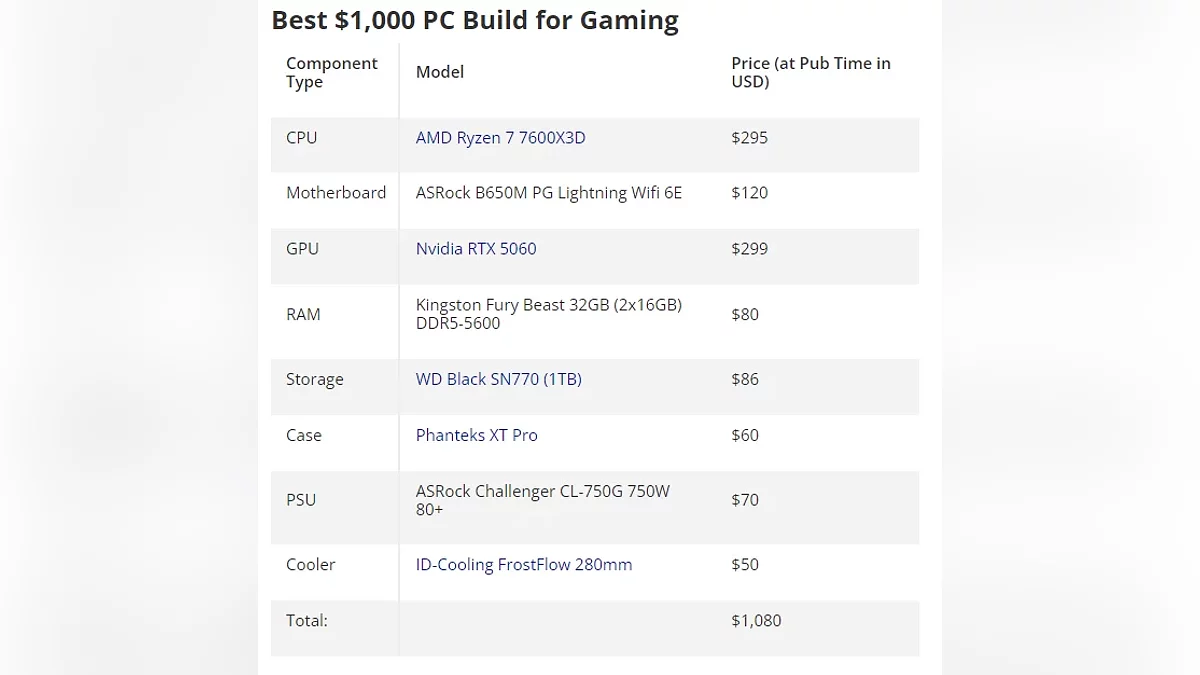Screen dimensions: 1200x675
Task: Click the Cooler row label
Action: click(x=310, y=565)
